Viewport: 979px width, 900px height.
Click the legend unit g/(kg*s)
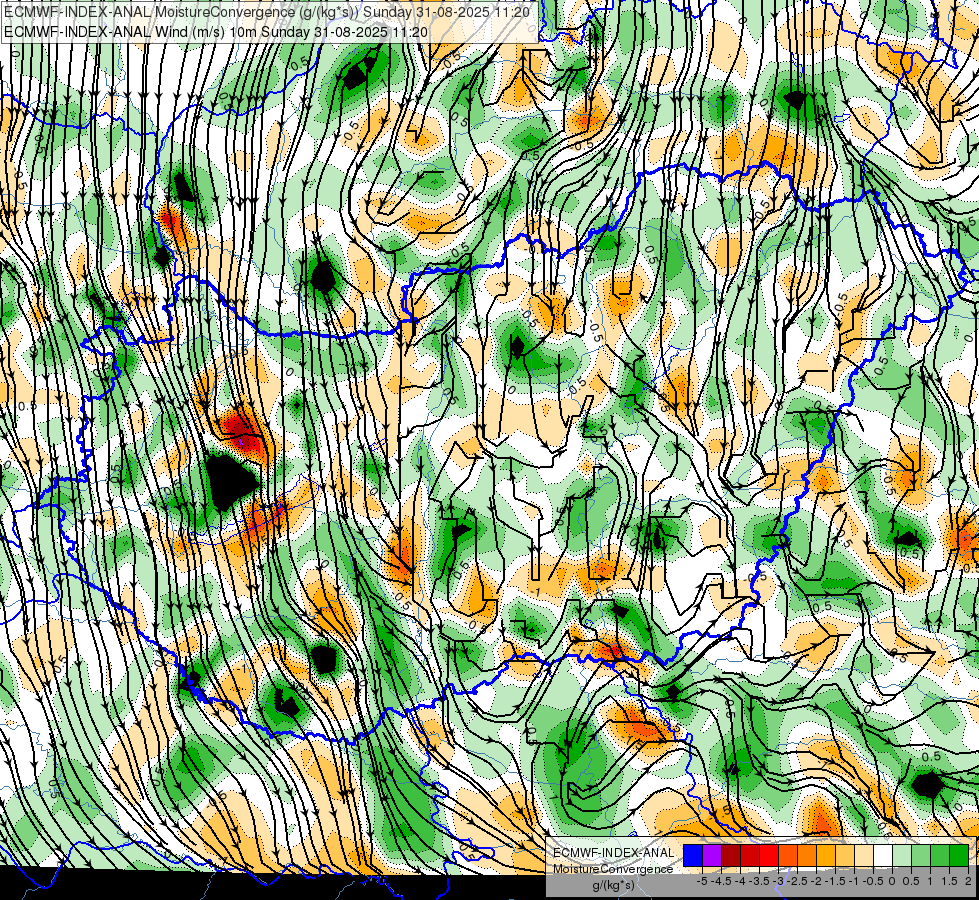[x=613, y=886]
